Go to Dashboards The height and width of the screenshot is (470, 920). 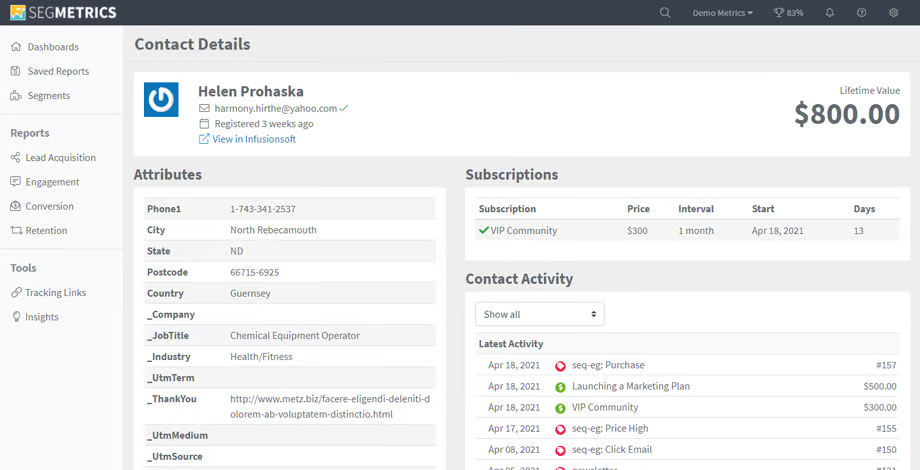[53, 47]
